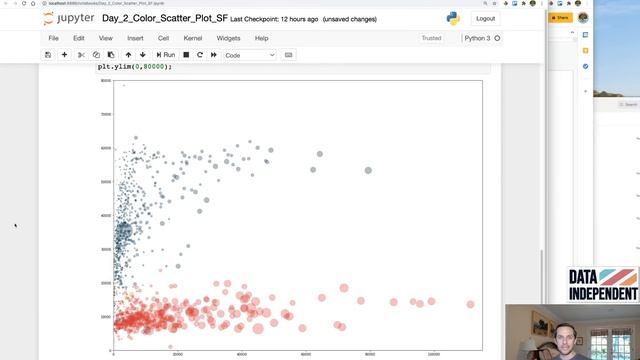Open the command palette keyboard icon
Screen dimensions: 640x360
289,55
